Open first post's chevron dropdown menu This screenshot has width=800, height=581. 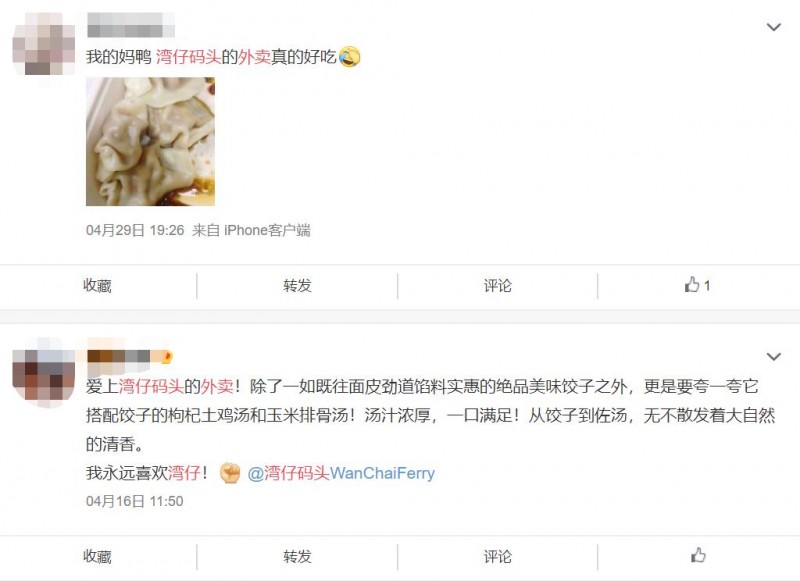[x=773, y=27]
